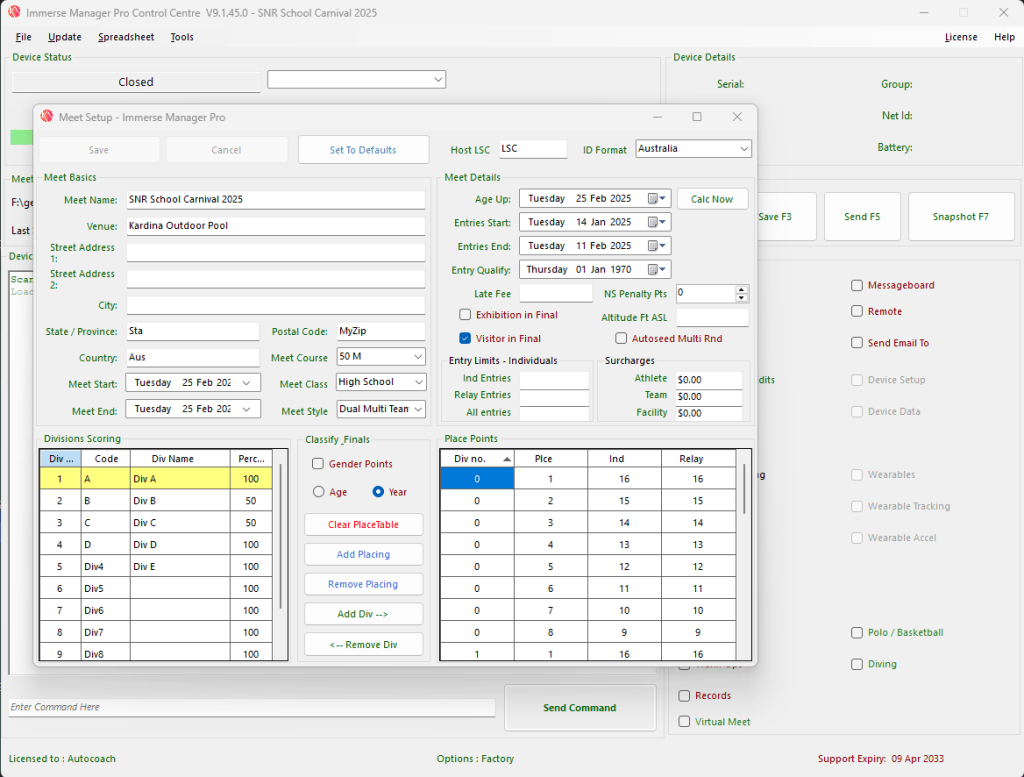Click the Add Placing button

click(x=363, y=554)
